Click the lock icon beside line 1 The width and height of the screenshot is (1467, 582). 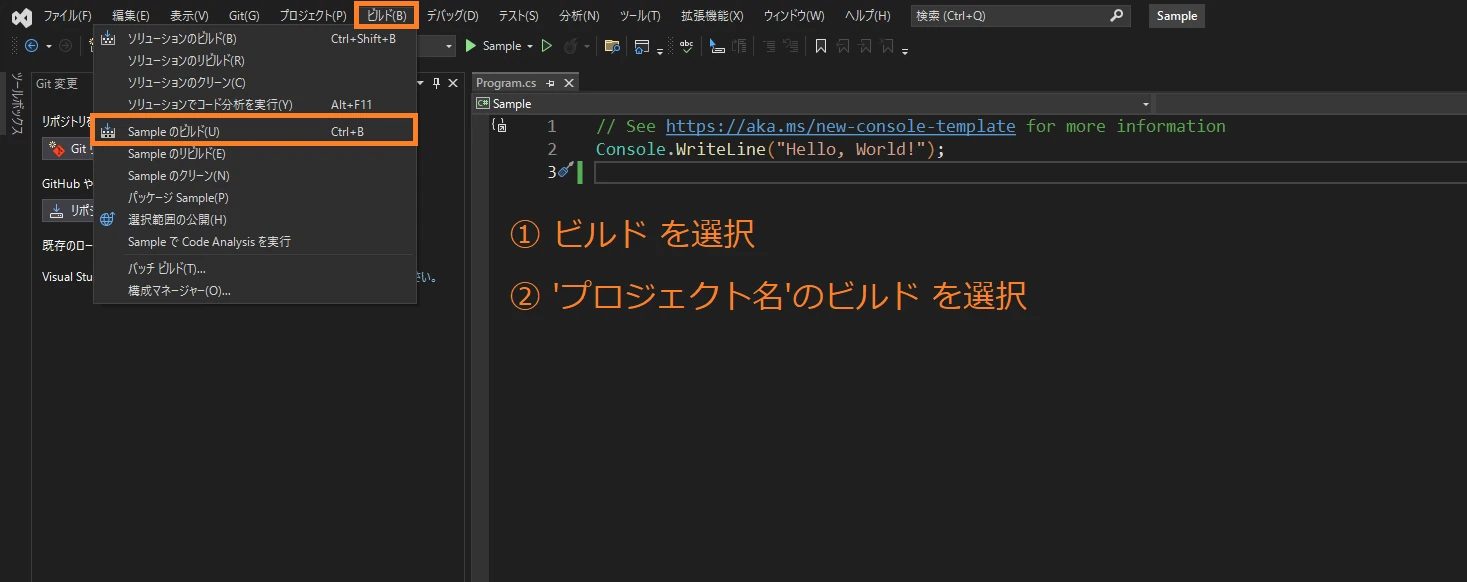click(x=500, y=126)
